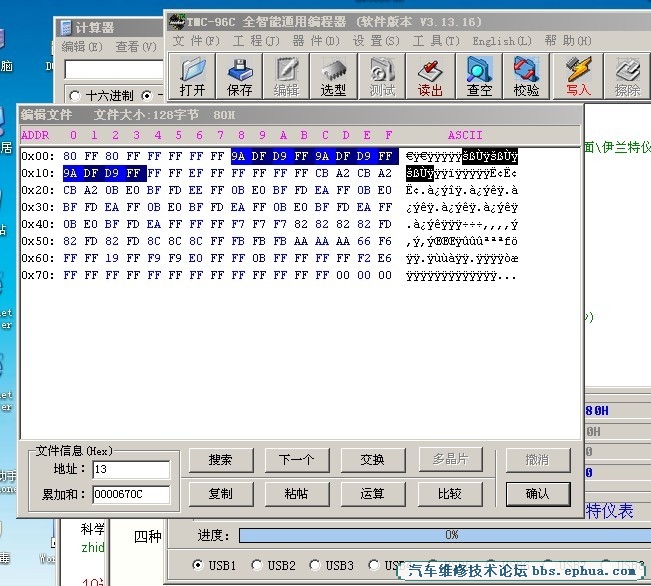Image resolution: width=651 pixels, height=586 pixels.
Task: Click the TMC-96C programmer title bar icon
Action: coord(177,22)
